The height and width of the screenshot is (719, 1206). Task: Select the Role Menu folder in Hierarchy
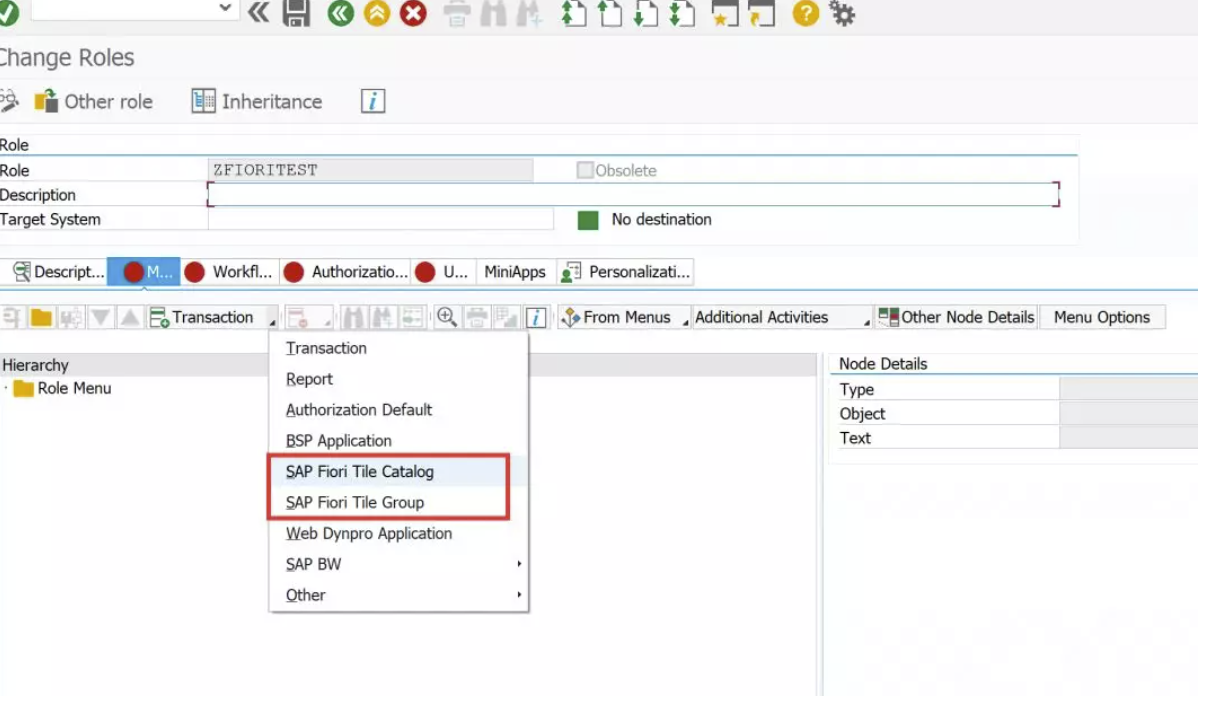62,388
